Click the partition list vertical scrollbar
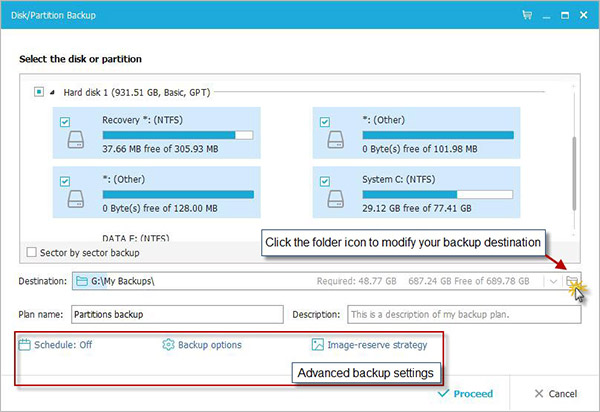Screen dimensions: 600x412 tap(574, 173)
